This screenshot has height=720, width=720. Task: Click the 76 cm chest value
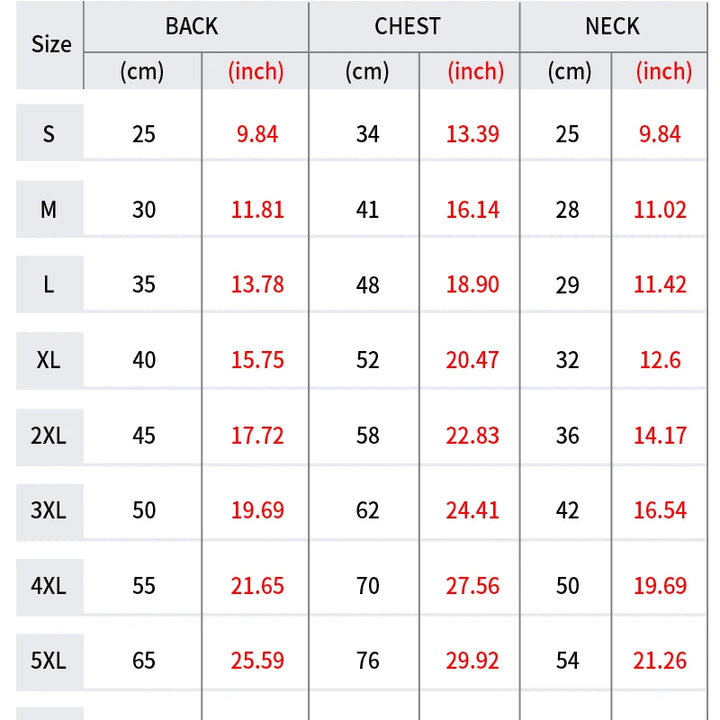pyautogui.click(x=368, y=661)
